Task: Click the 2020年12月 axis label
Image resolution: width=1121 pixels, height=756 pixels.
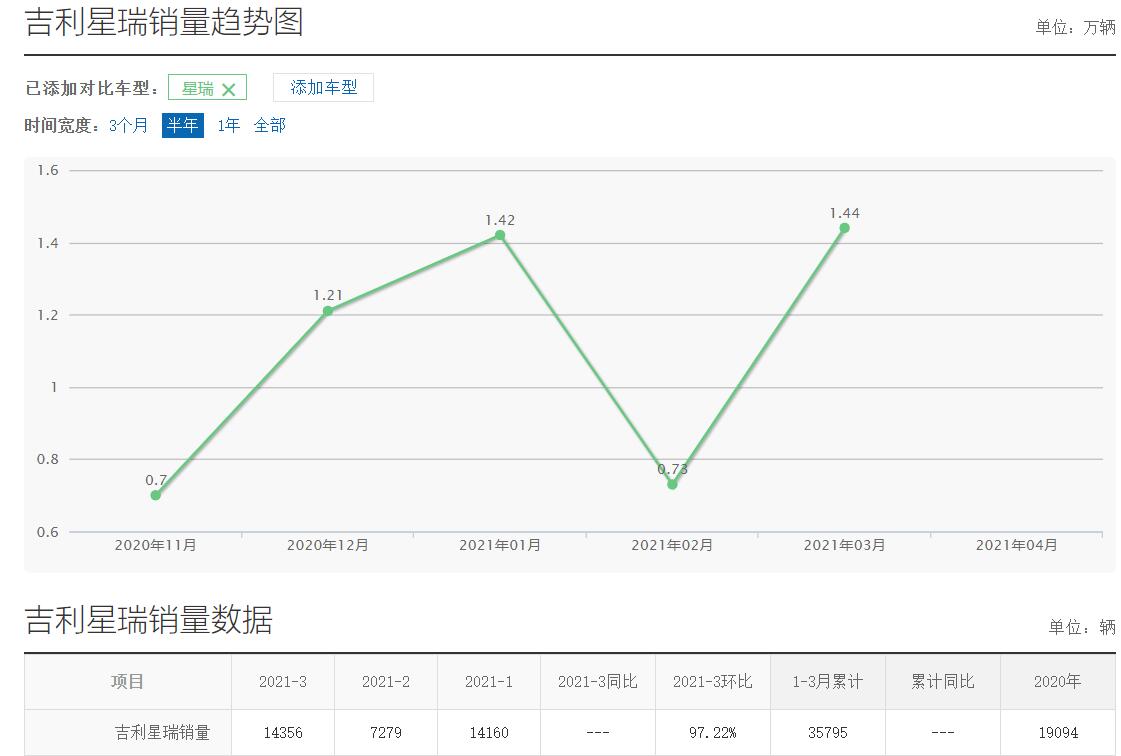Action: pyautogui.click(x=327, y=546)
